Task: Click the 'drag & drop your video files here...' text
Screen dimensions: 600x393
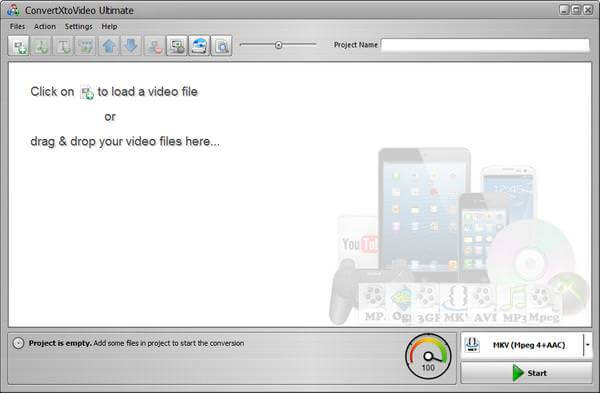Action: [x=125, y=142]
